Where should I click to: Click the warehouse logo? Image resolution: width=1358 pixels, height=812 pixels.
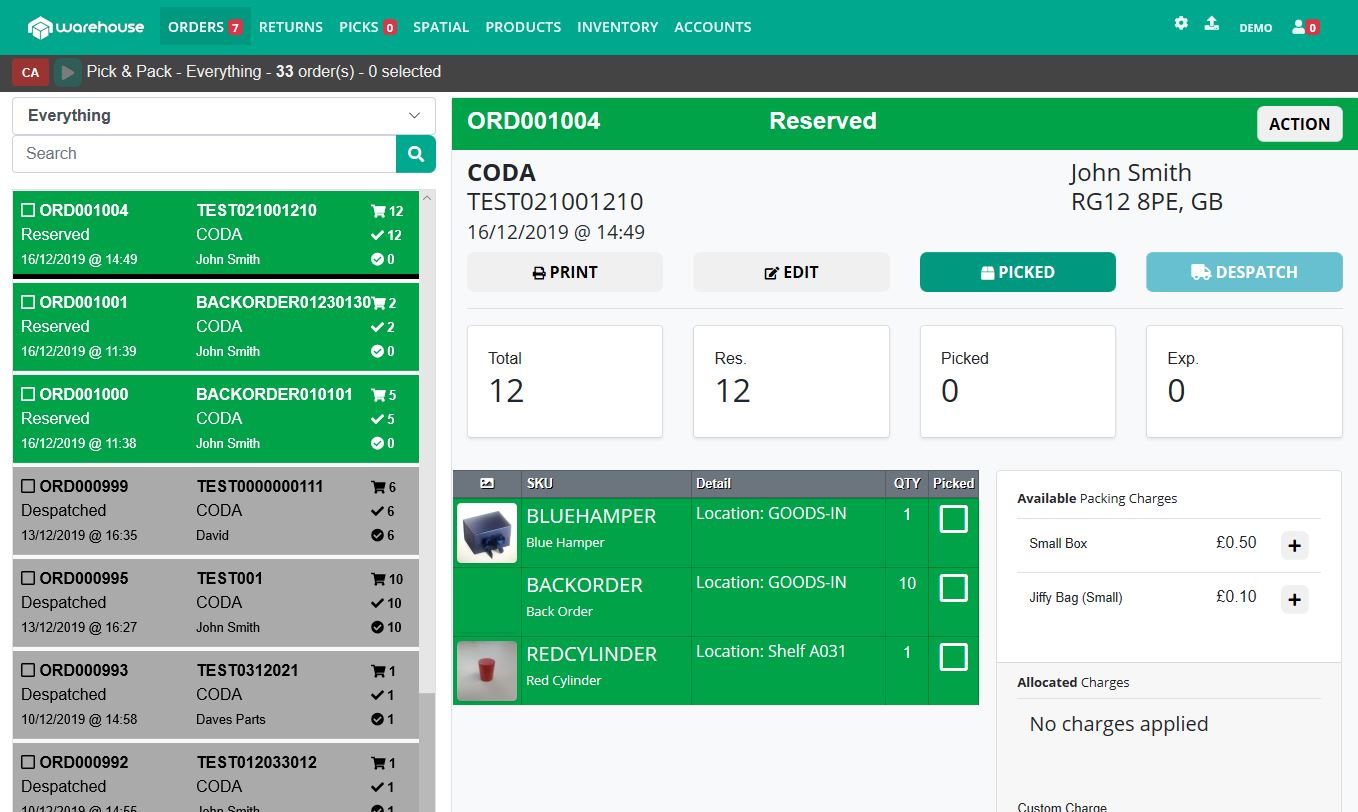click(x=86, y=27)
